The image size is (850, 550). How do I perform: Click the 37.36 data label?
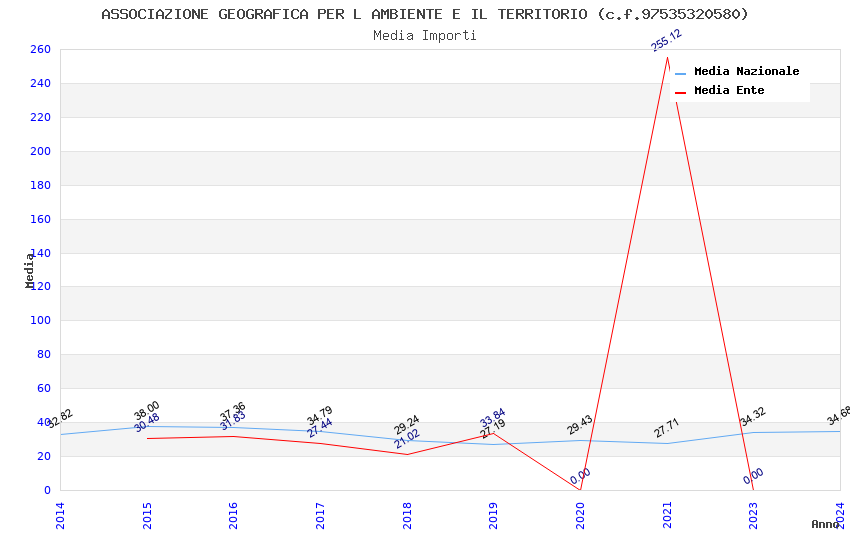click(233, 411)
